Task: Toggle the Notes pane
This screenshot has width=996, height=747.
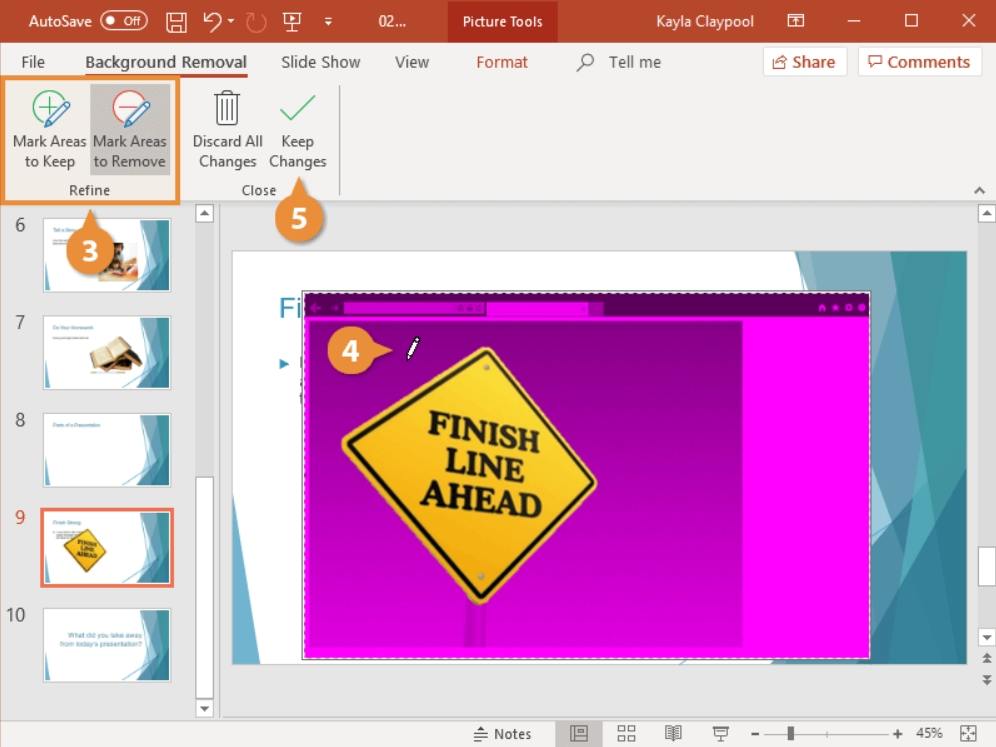Action: click(x=502, y=733)
